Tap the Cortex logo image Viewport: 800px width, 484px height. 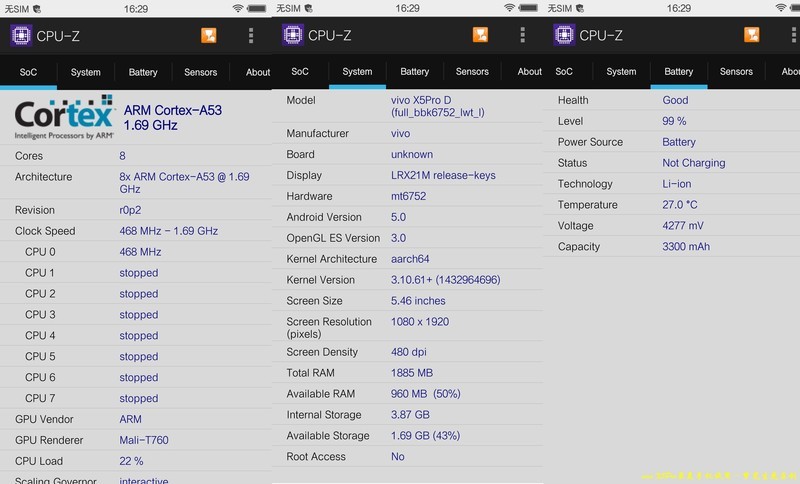coord(64,117)
